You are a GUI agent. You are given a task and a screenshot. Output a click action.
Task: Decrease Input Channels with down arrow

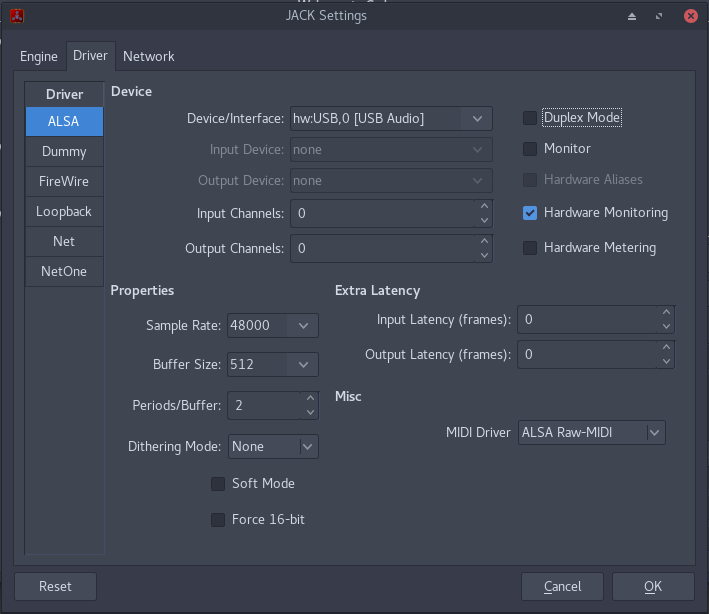[x=484, y=220]
